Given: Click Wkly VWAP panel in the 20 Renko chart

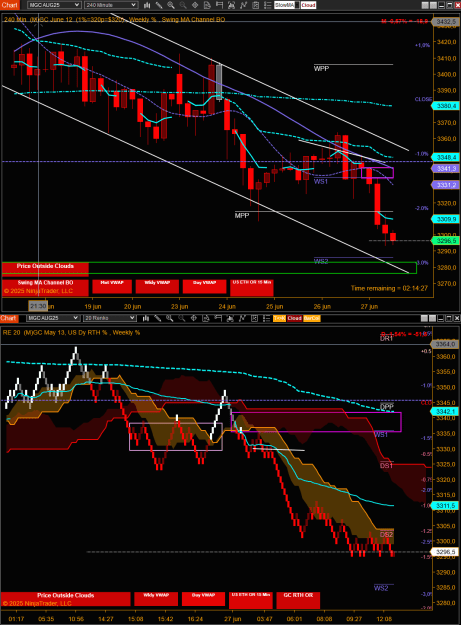Looking at the screenshot, I should pyautogui.click(x=156, y=599).
